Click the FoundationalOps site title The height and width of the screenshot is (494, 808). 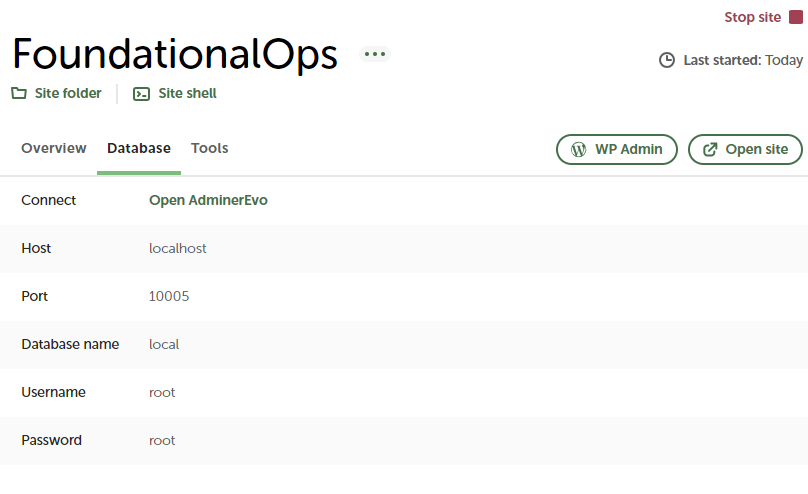point(174,54)
